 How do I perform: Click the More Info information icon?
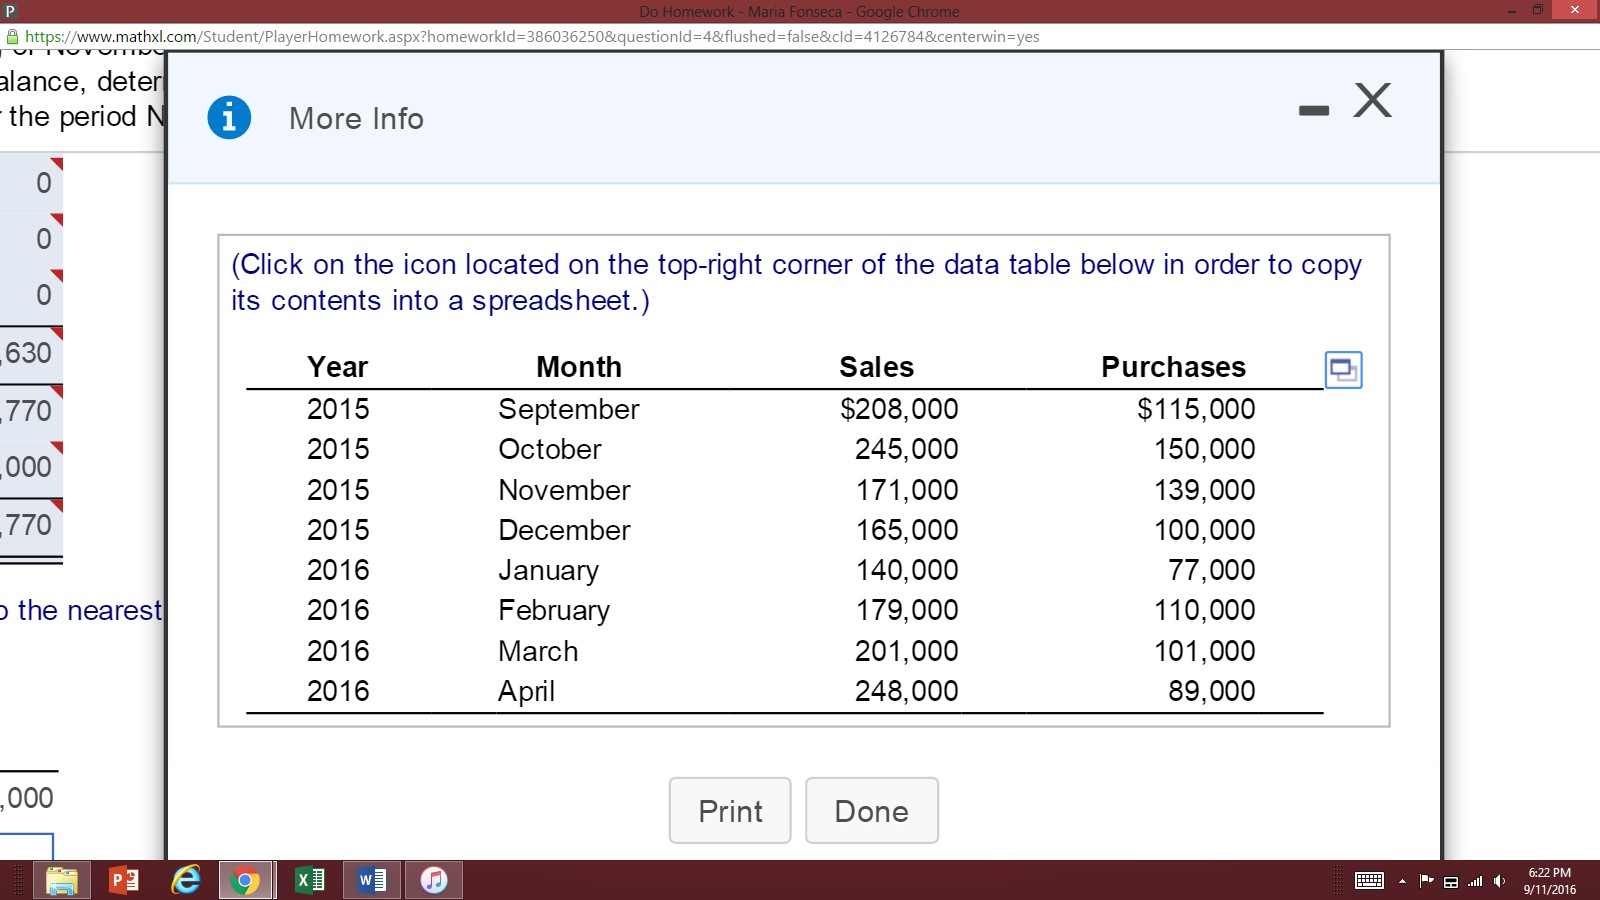tap(230, 117)
